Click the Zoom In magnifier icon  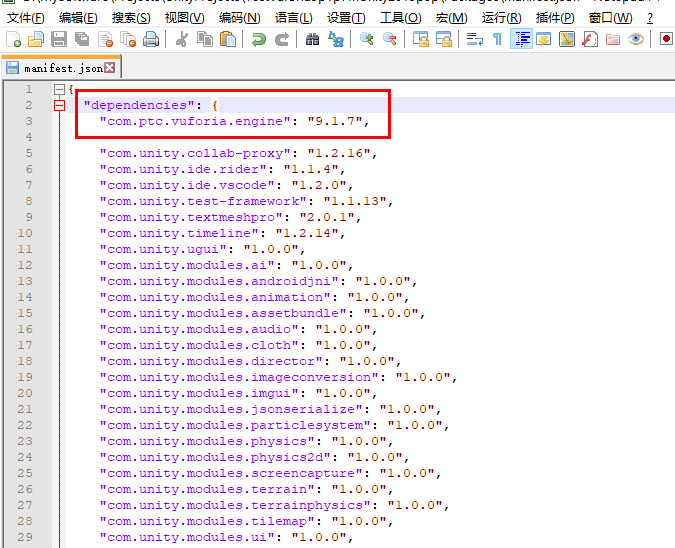[x=367, y=40]
